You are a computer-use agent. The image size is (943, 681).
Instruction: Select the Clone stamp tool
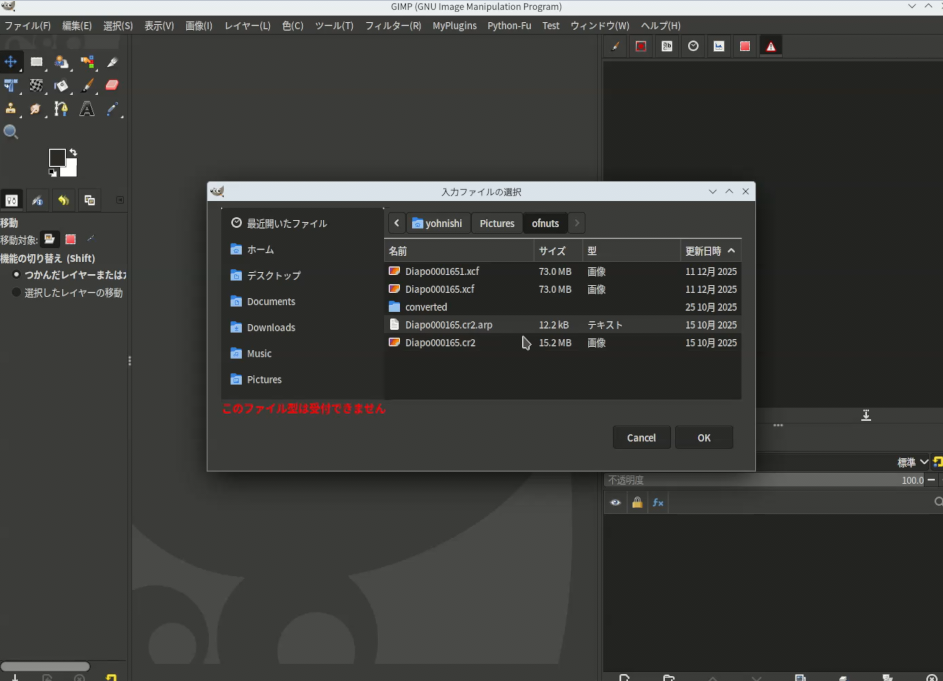[10, 109]
